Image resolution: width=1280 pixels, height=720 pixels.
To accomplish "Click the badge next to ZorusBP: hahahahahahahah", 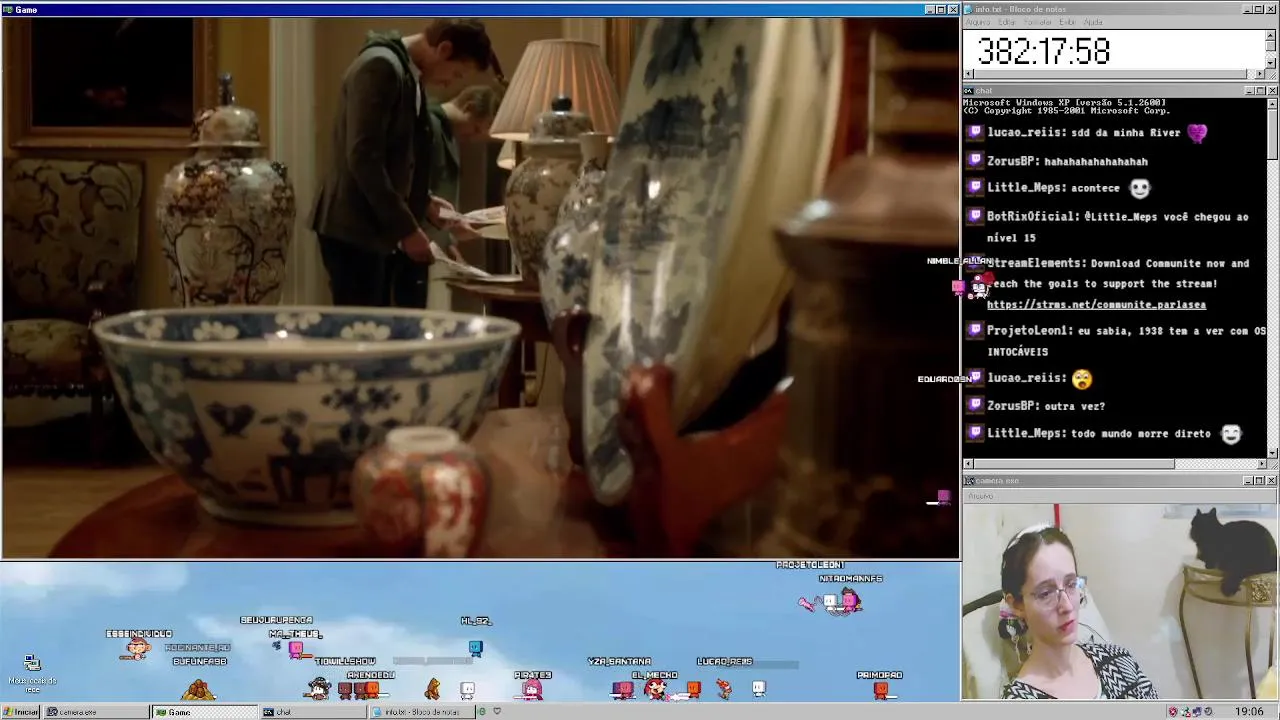I will coord(975,160).
